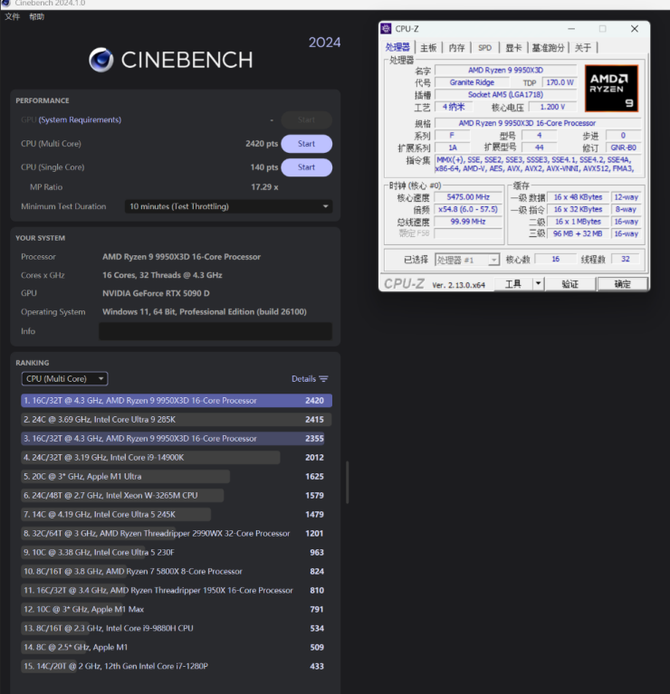Screen dimensions: 670x694
Task: Click the Granite Ridge codename field in CPU-Z
Action: [472, 83]
